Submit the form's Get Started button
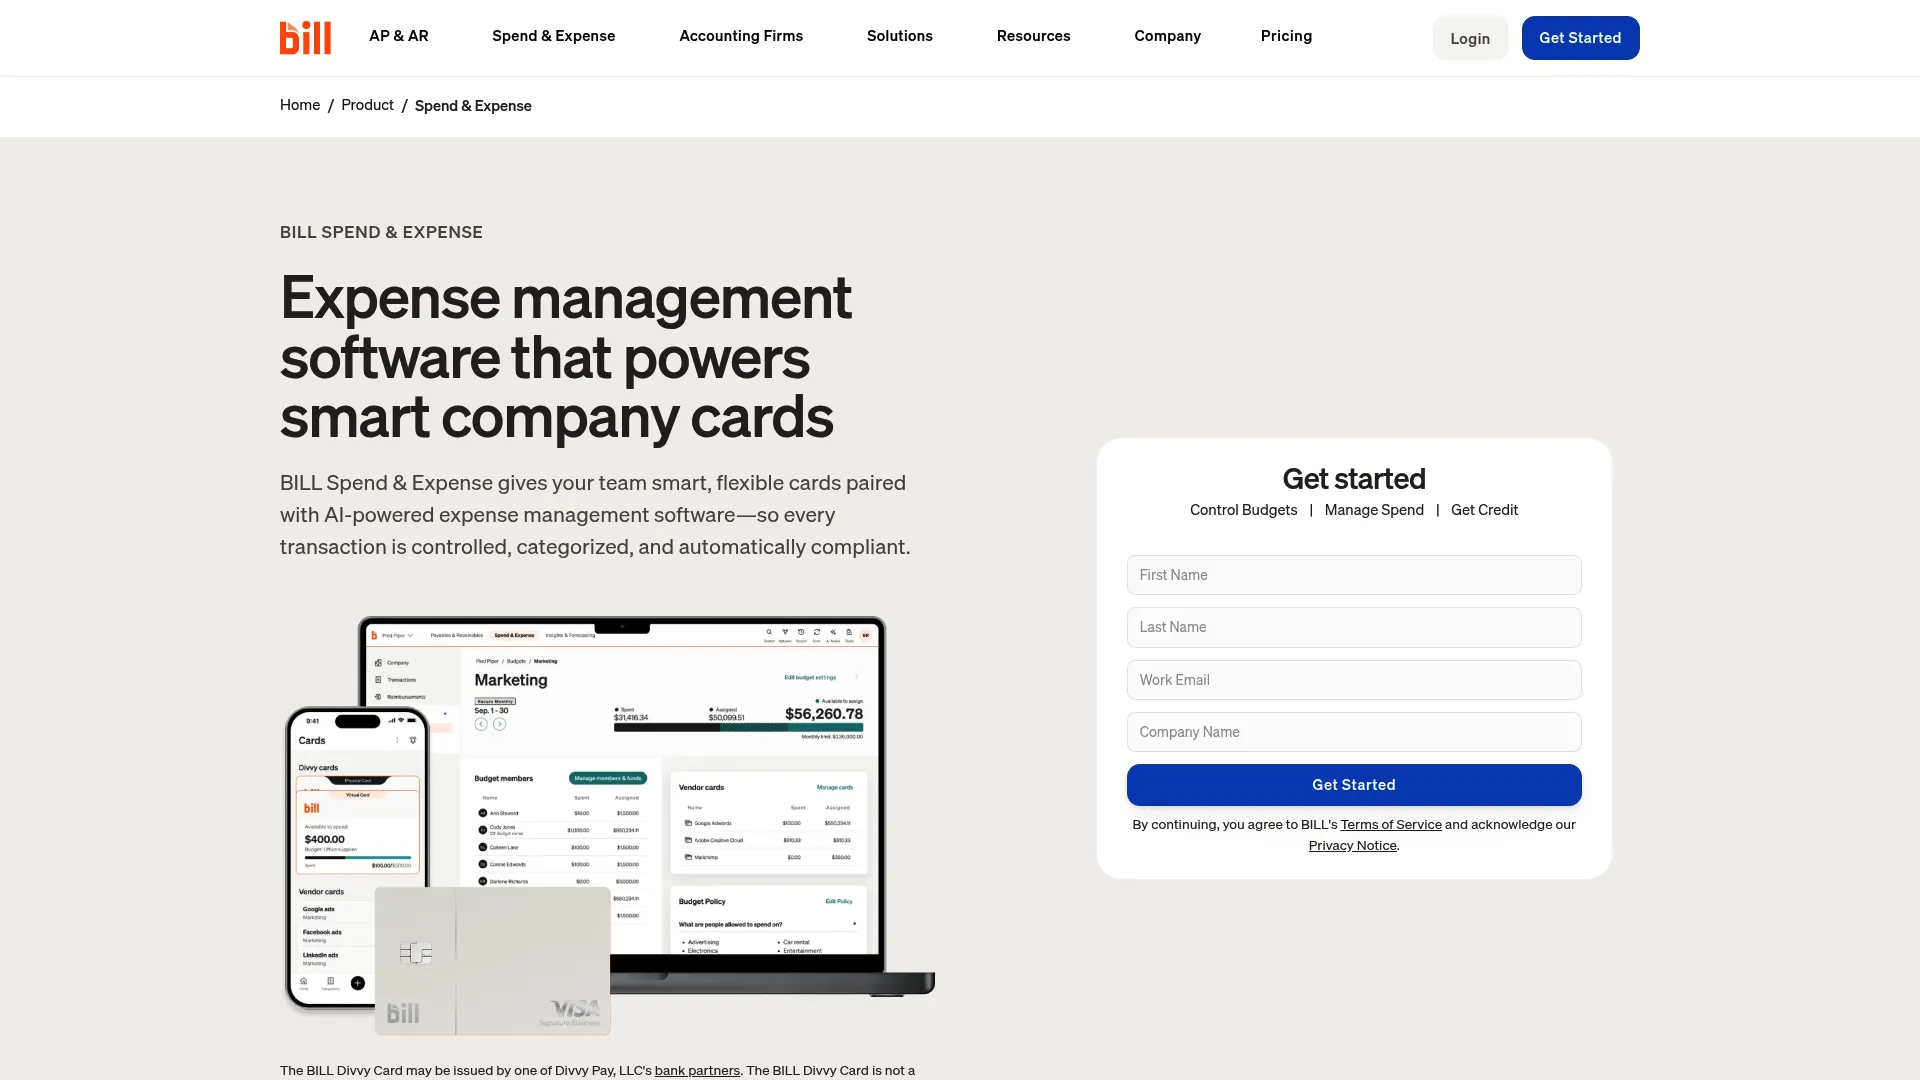Image resolution: width=1920 pixels, height=1080 pixels. coord(1354,785)
